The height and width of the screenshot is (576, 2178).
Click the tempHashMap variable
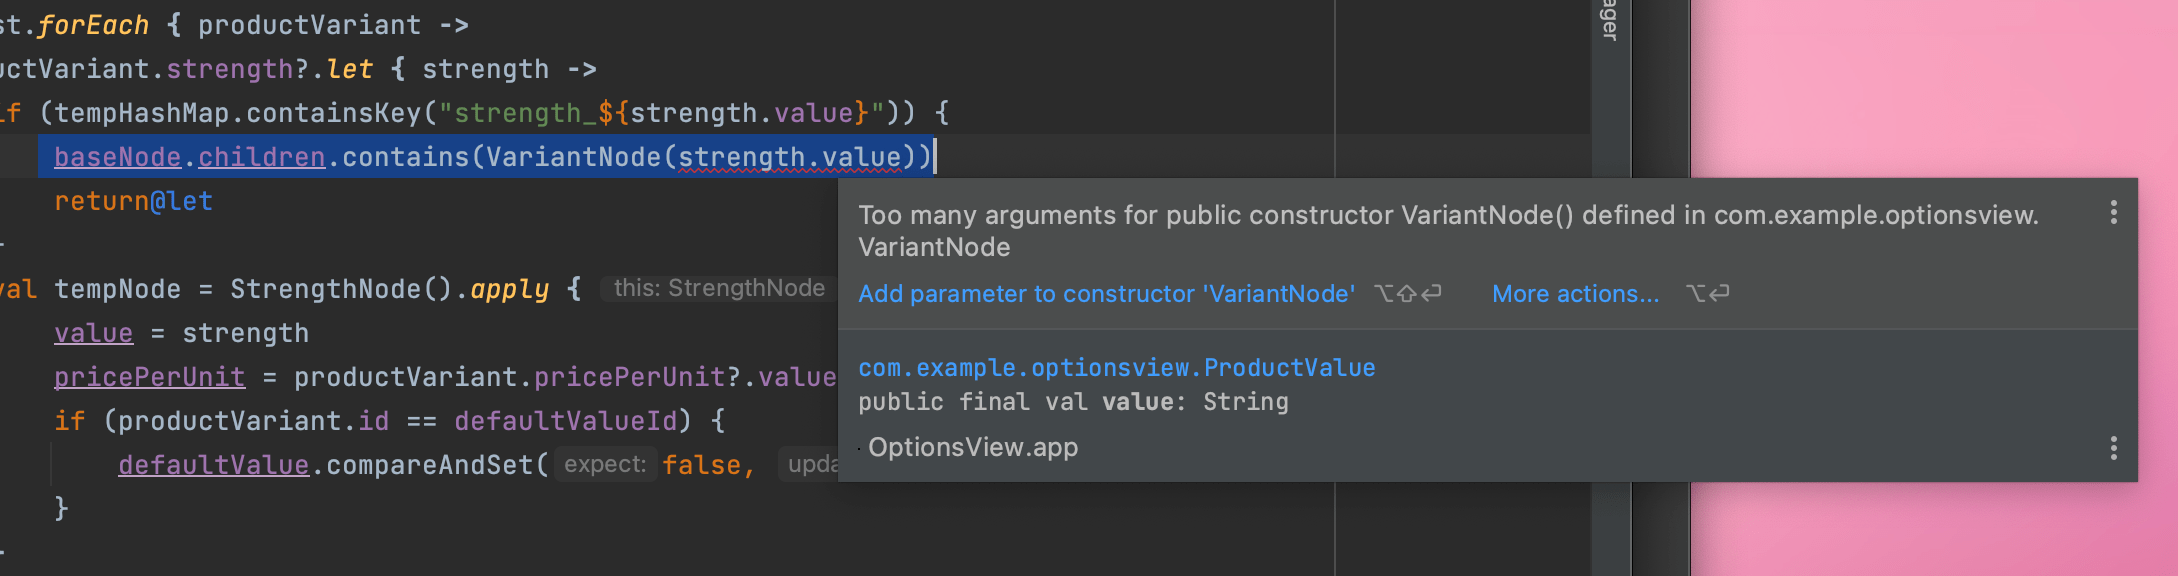pyautogui.click(x=141, y=113)
